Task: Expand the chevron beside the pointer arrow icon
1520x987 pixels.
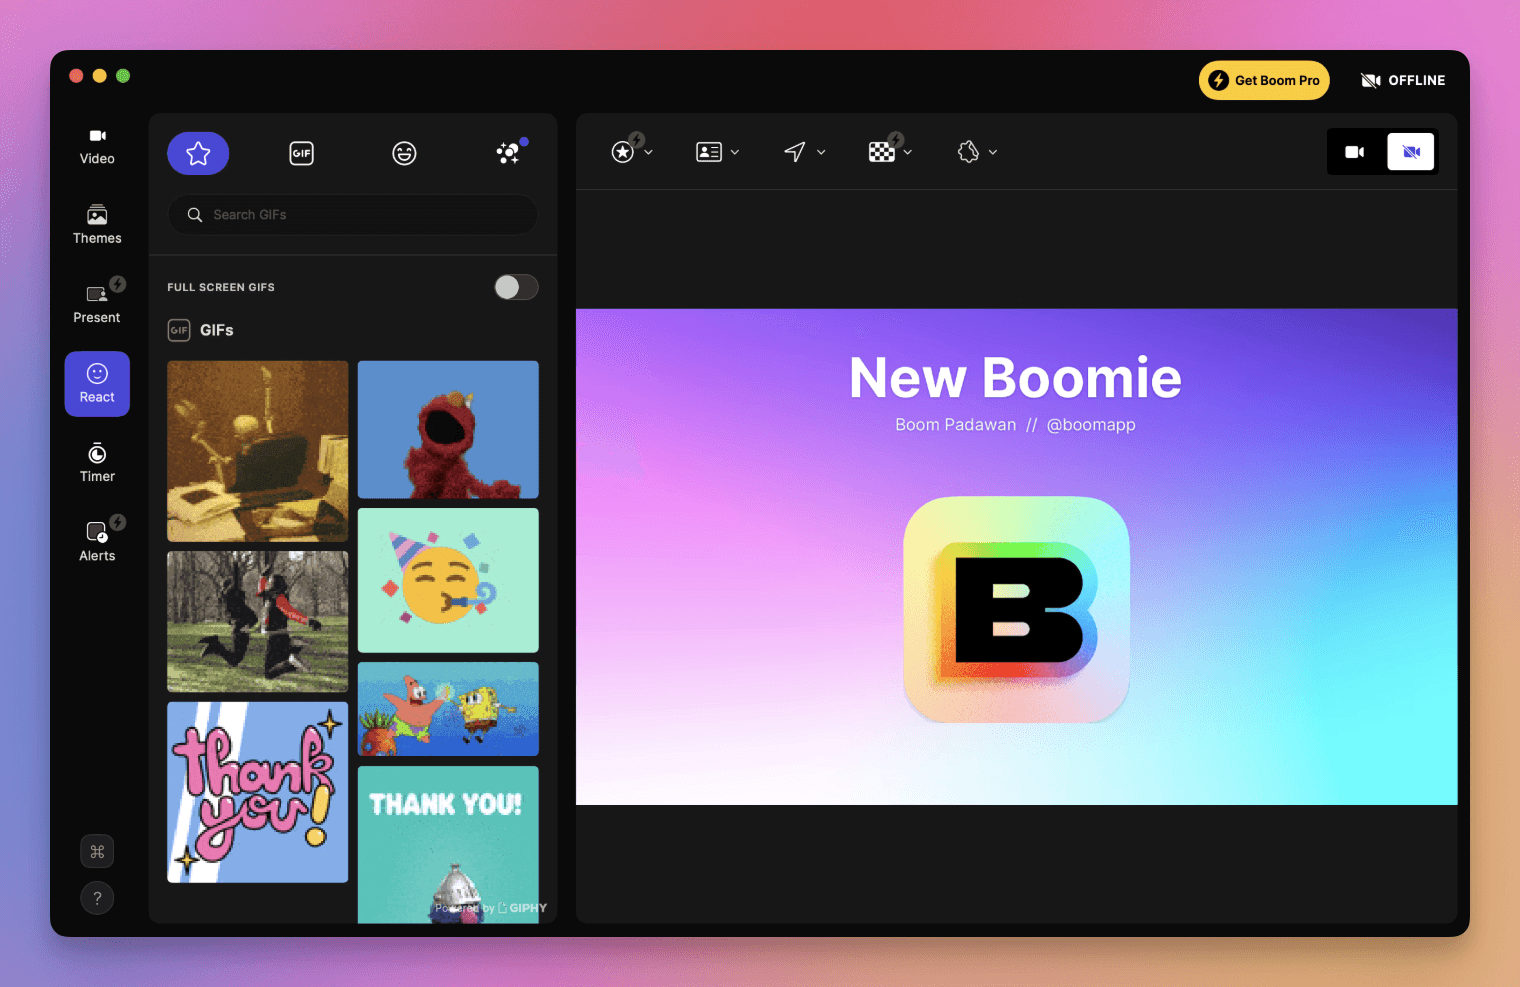Action: [821, 152]
